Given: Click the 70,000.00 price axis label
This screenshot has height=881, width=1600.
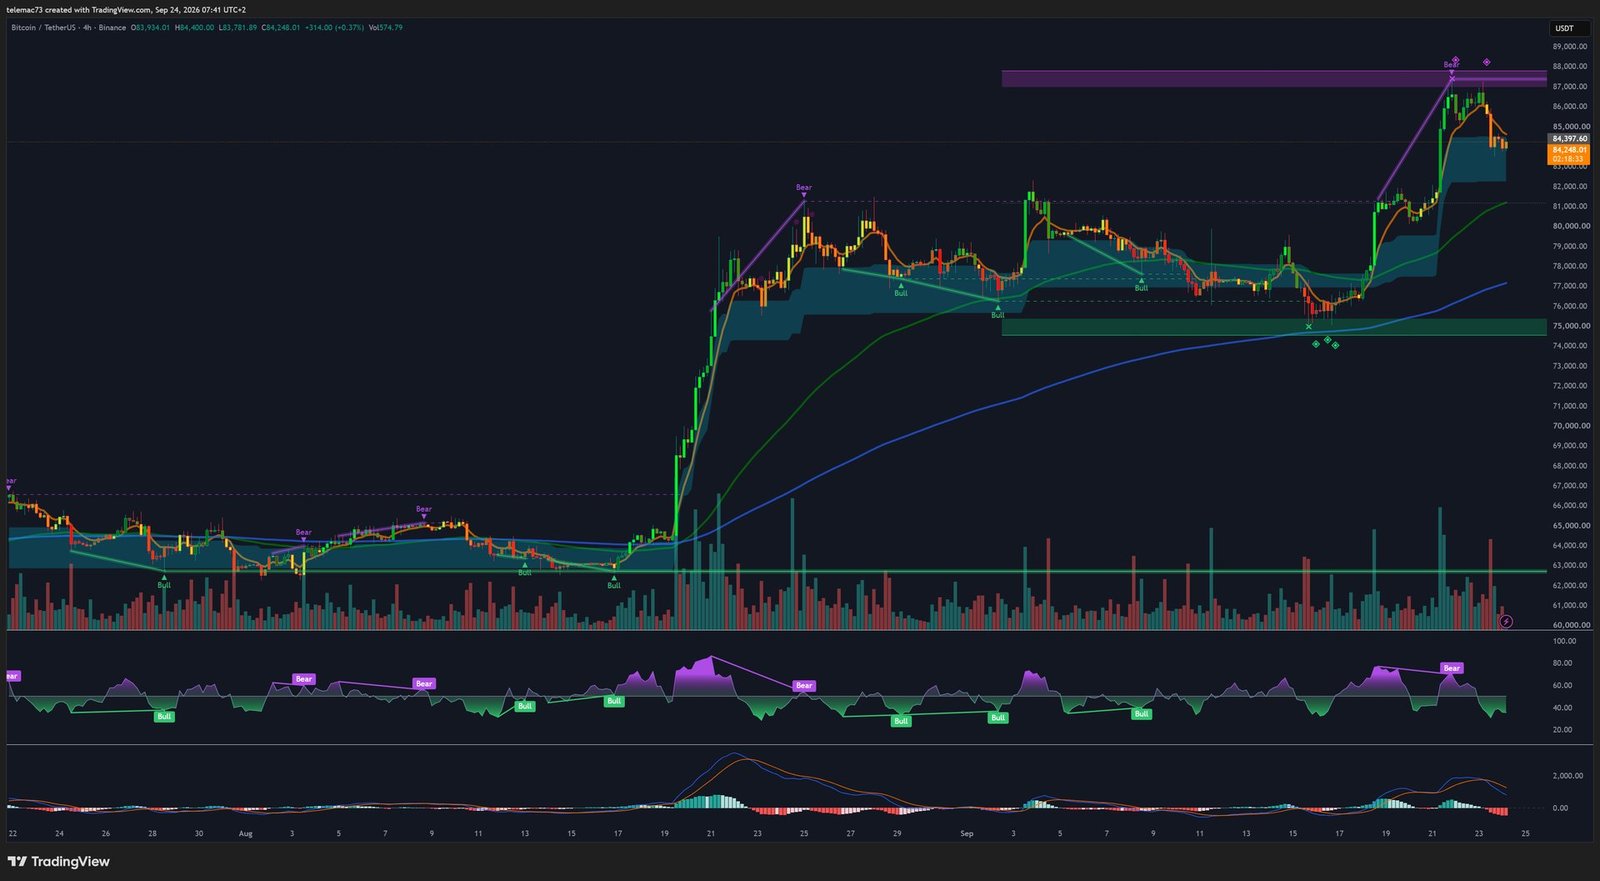Looking at the screenshot, I should click(x=1571, y=426).
